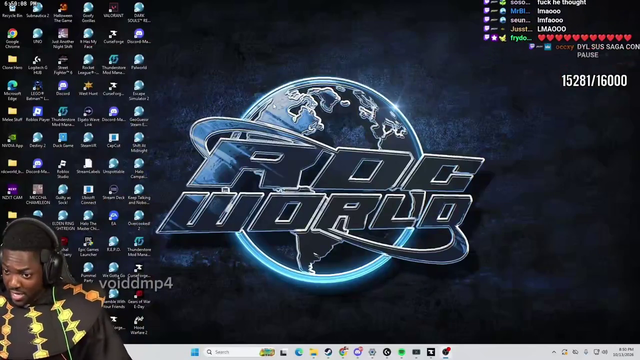Launch UNO desktop shortcut
640x360 pixels.
(x=38, y=37)
